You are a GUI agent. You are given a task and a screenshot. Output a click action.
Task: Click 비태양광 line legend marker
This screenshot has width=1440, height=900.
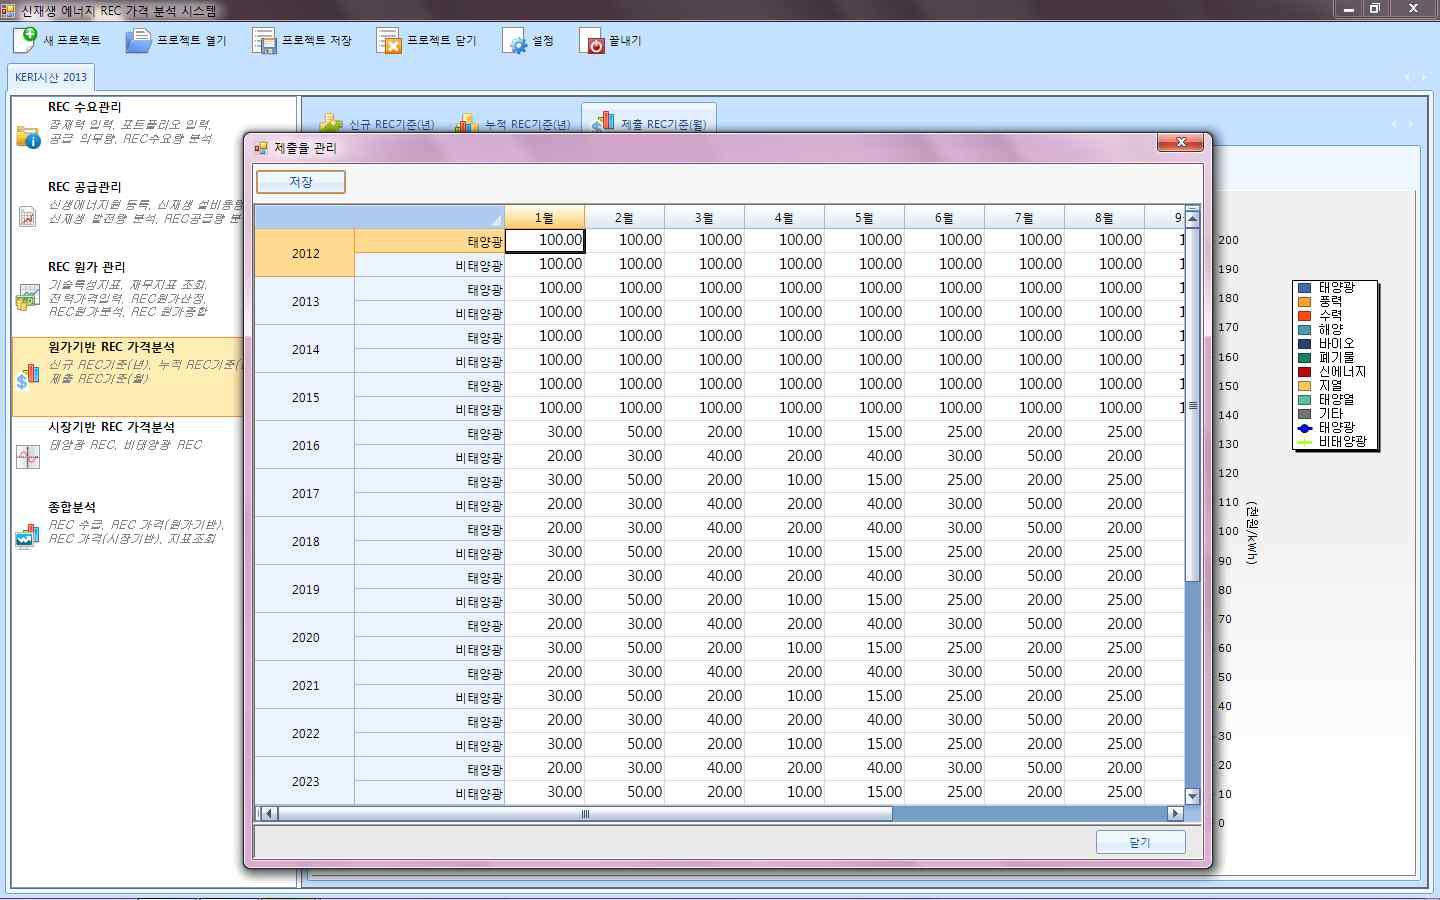tap(1304, 441)
